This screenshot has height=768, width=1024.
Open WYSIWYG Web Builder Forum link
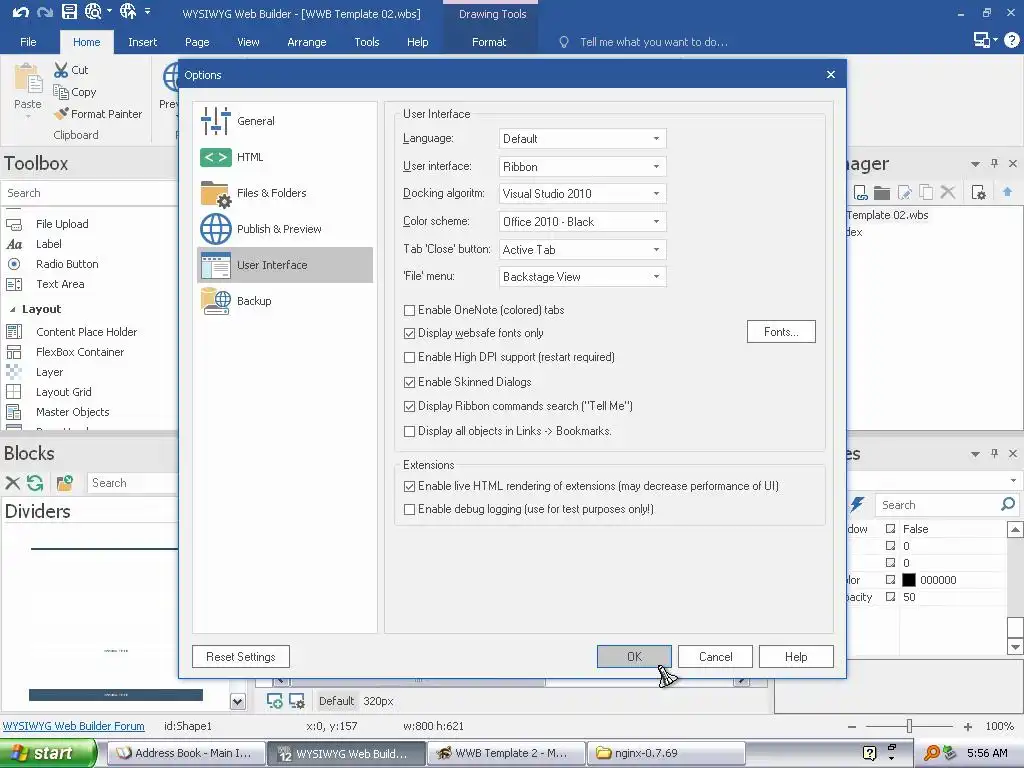74,726
